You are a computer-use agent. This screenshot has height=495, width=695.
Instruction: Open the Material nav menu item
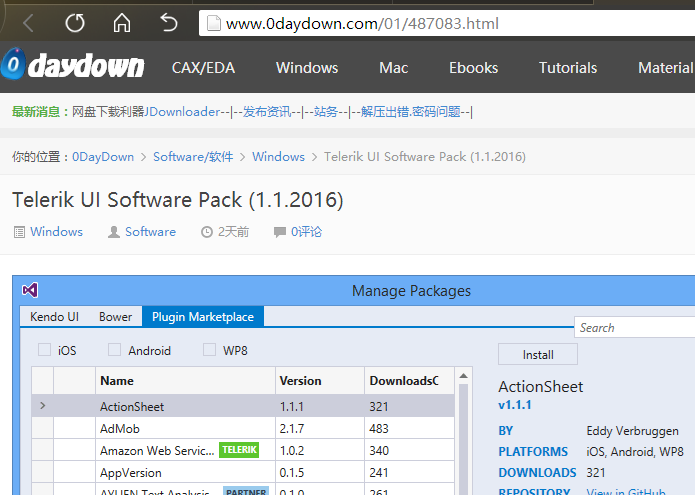pyautogui.click(x=666, y=68)
